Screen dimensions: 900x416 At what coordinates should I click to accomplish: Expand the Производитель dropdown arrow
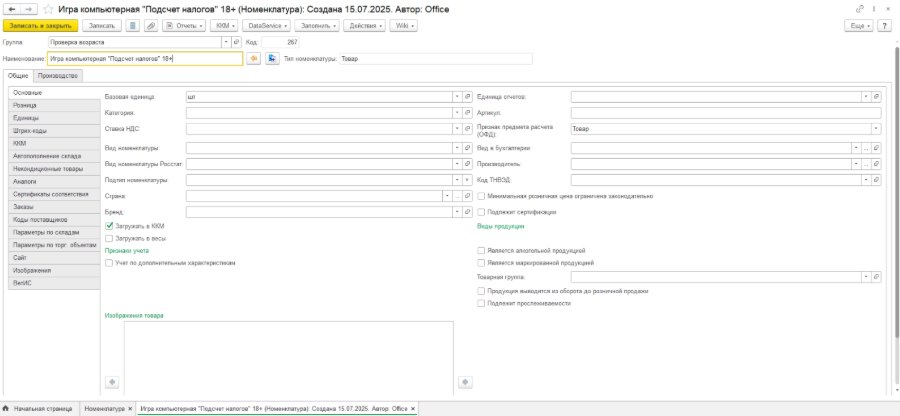click(x=856, y=164)
